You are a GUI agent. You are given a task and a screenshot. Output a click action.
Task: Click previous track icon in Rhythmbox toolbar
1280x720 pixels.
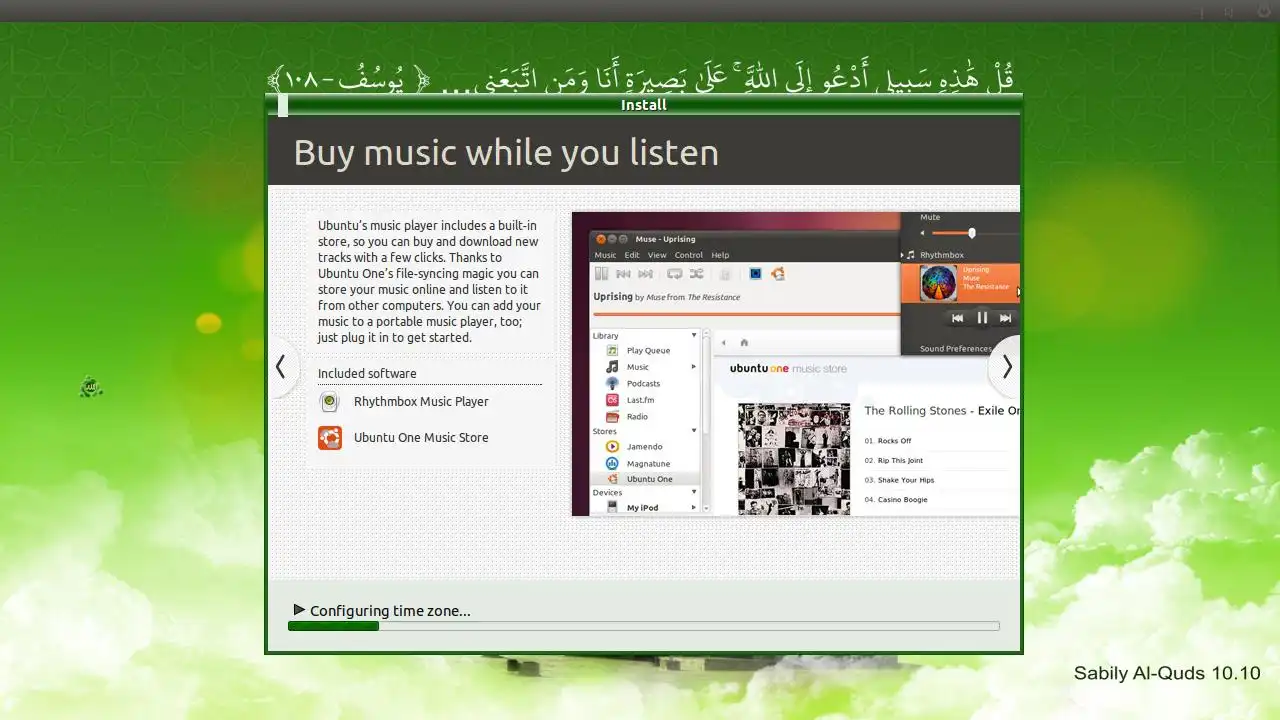(x=623, y=273)
